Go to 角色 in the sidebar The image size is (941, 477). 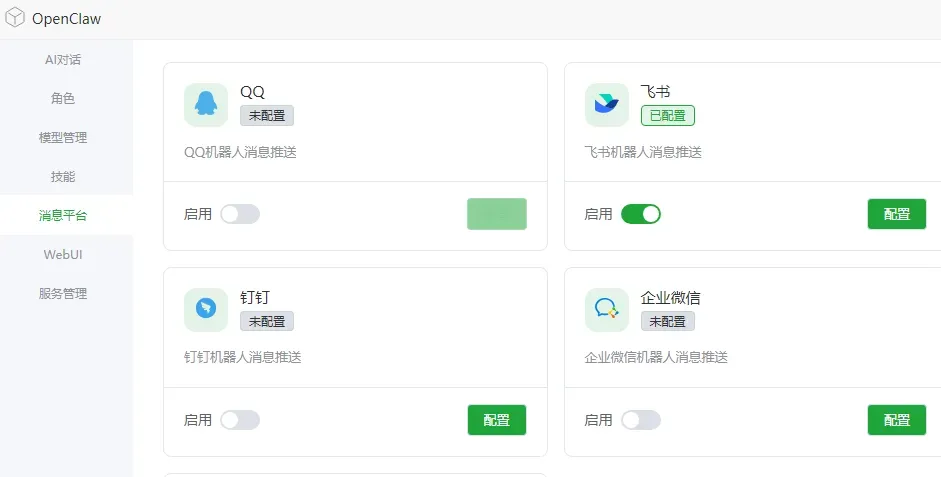(x=63, y=98)
